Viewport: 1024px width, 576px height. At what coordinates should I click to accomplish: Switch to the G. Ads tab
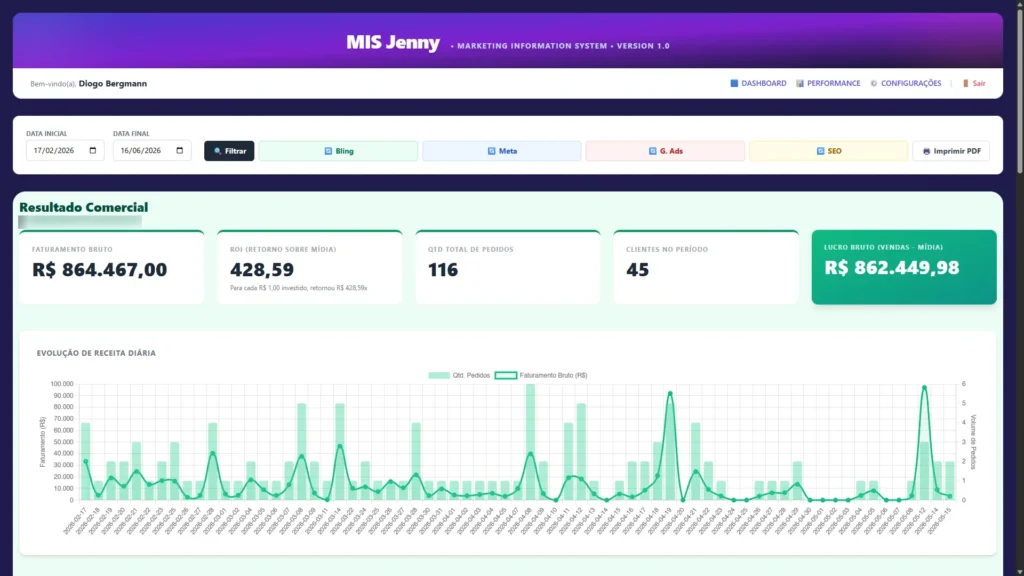coord(665,151)
